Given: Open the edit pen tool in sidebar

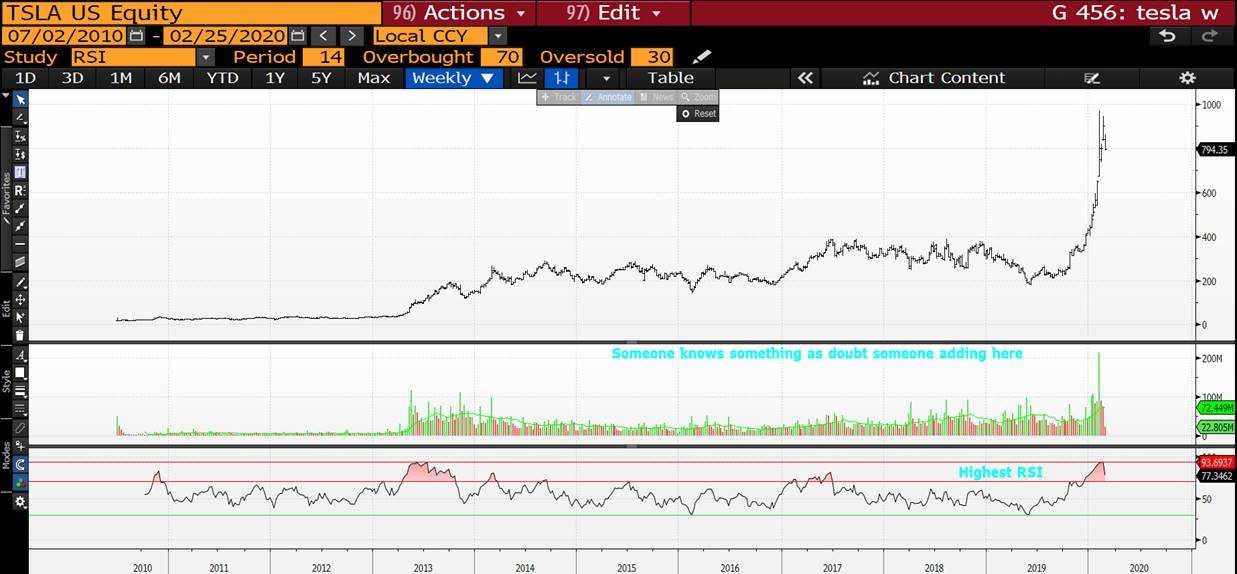Looking at the screenshot, I should pyautogui.click(x=20, y=282).
